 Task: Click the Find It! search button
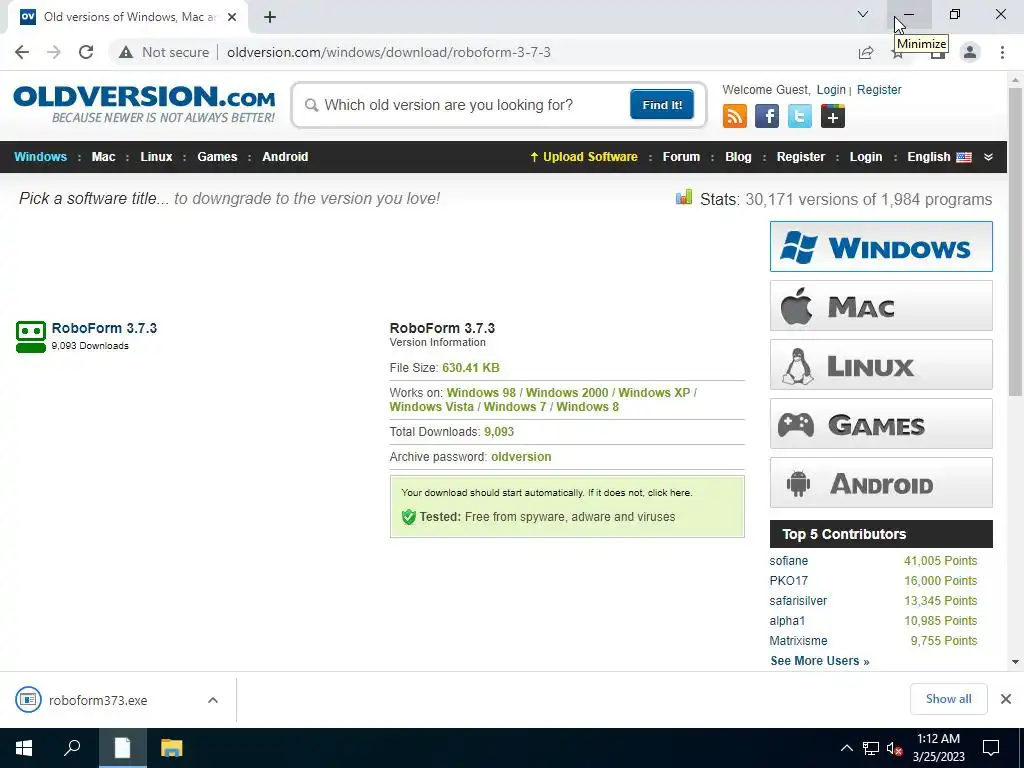click(x=662, y=104)
